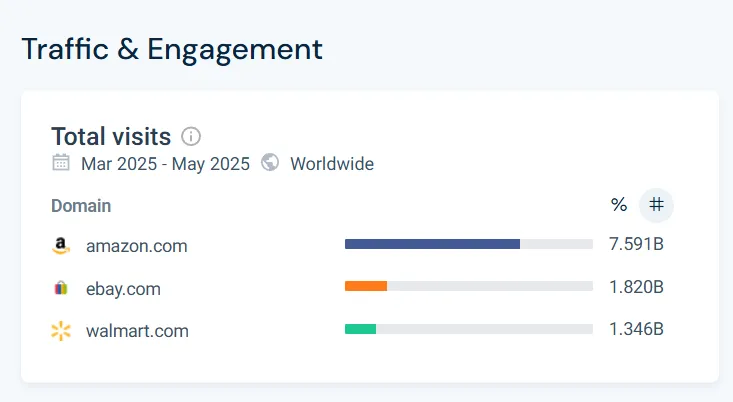Click the Walmart spark icon
This screenshot has height=402, width=733.
point(61,331)
